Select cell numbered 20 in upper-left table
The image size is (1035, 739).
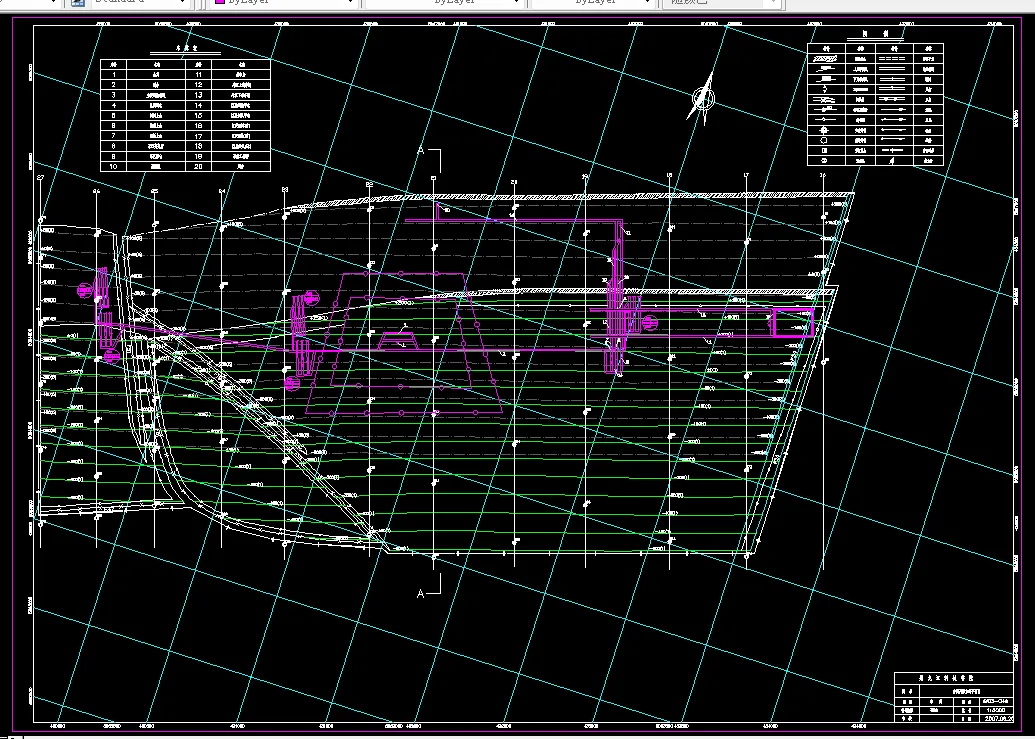198,166
